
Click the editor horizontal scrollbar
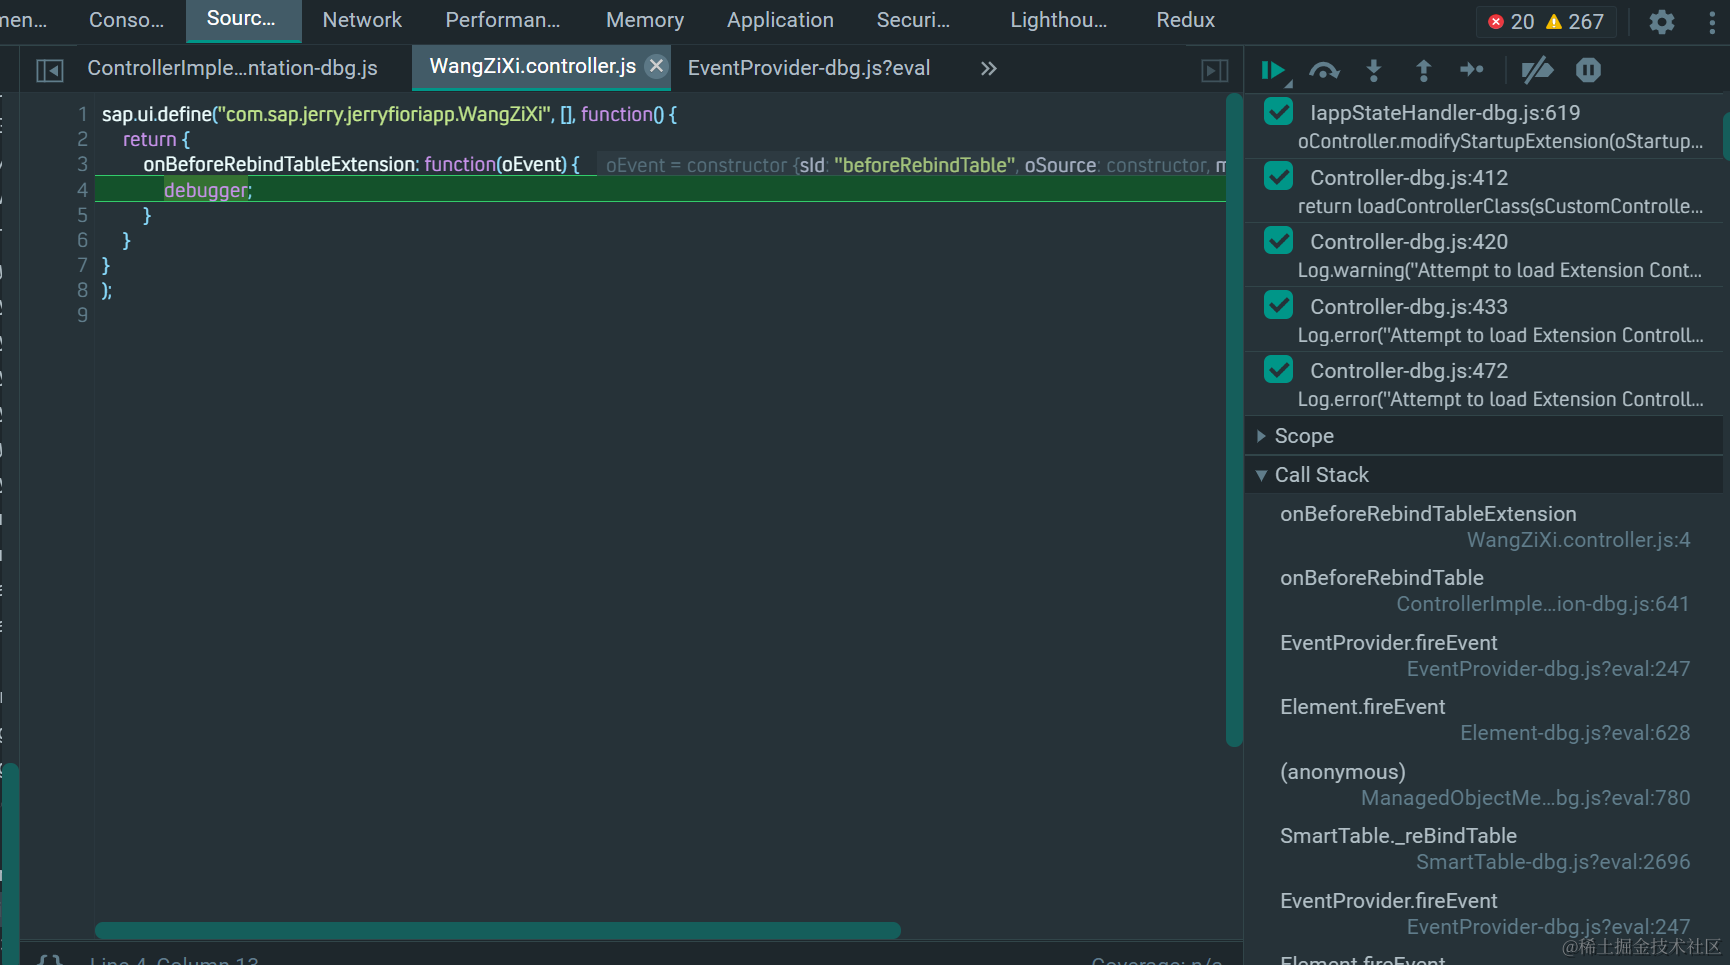[x=498, y=930]
